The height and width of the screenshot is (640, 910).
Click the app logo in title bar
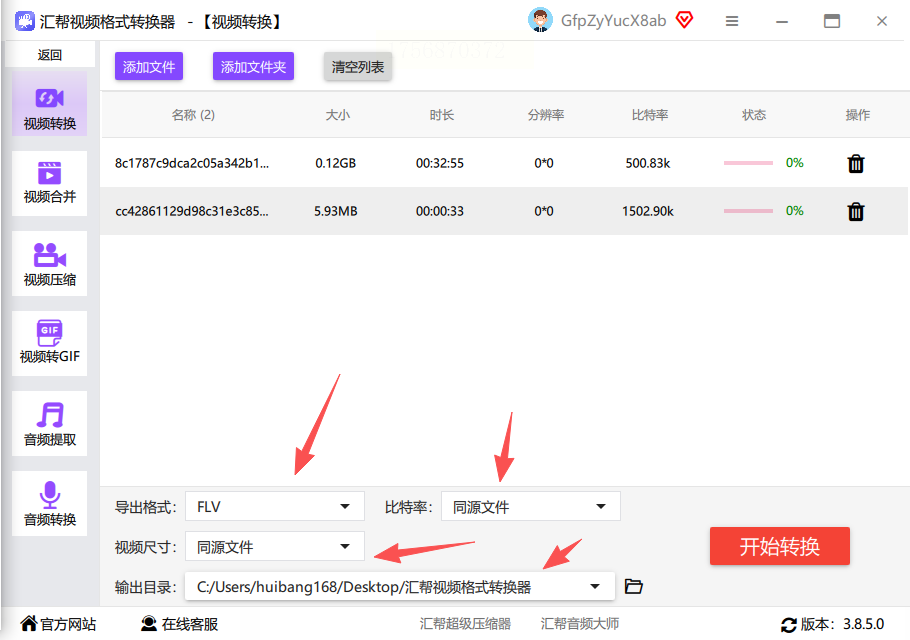click(x=24, y=21)
